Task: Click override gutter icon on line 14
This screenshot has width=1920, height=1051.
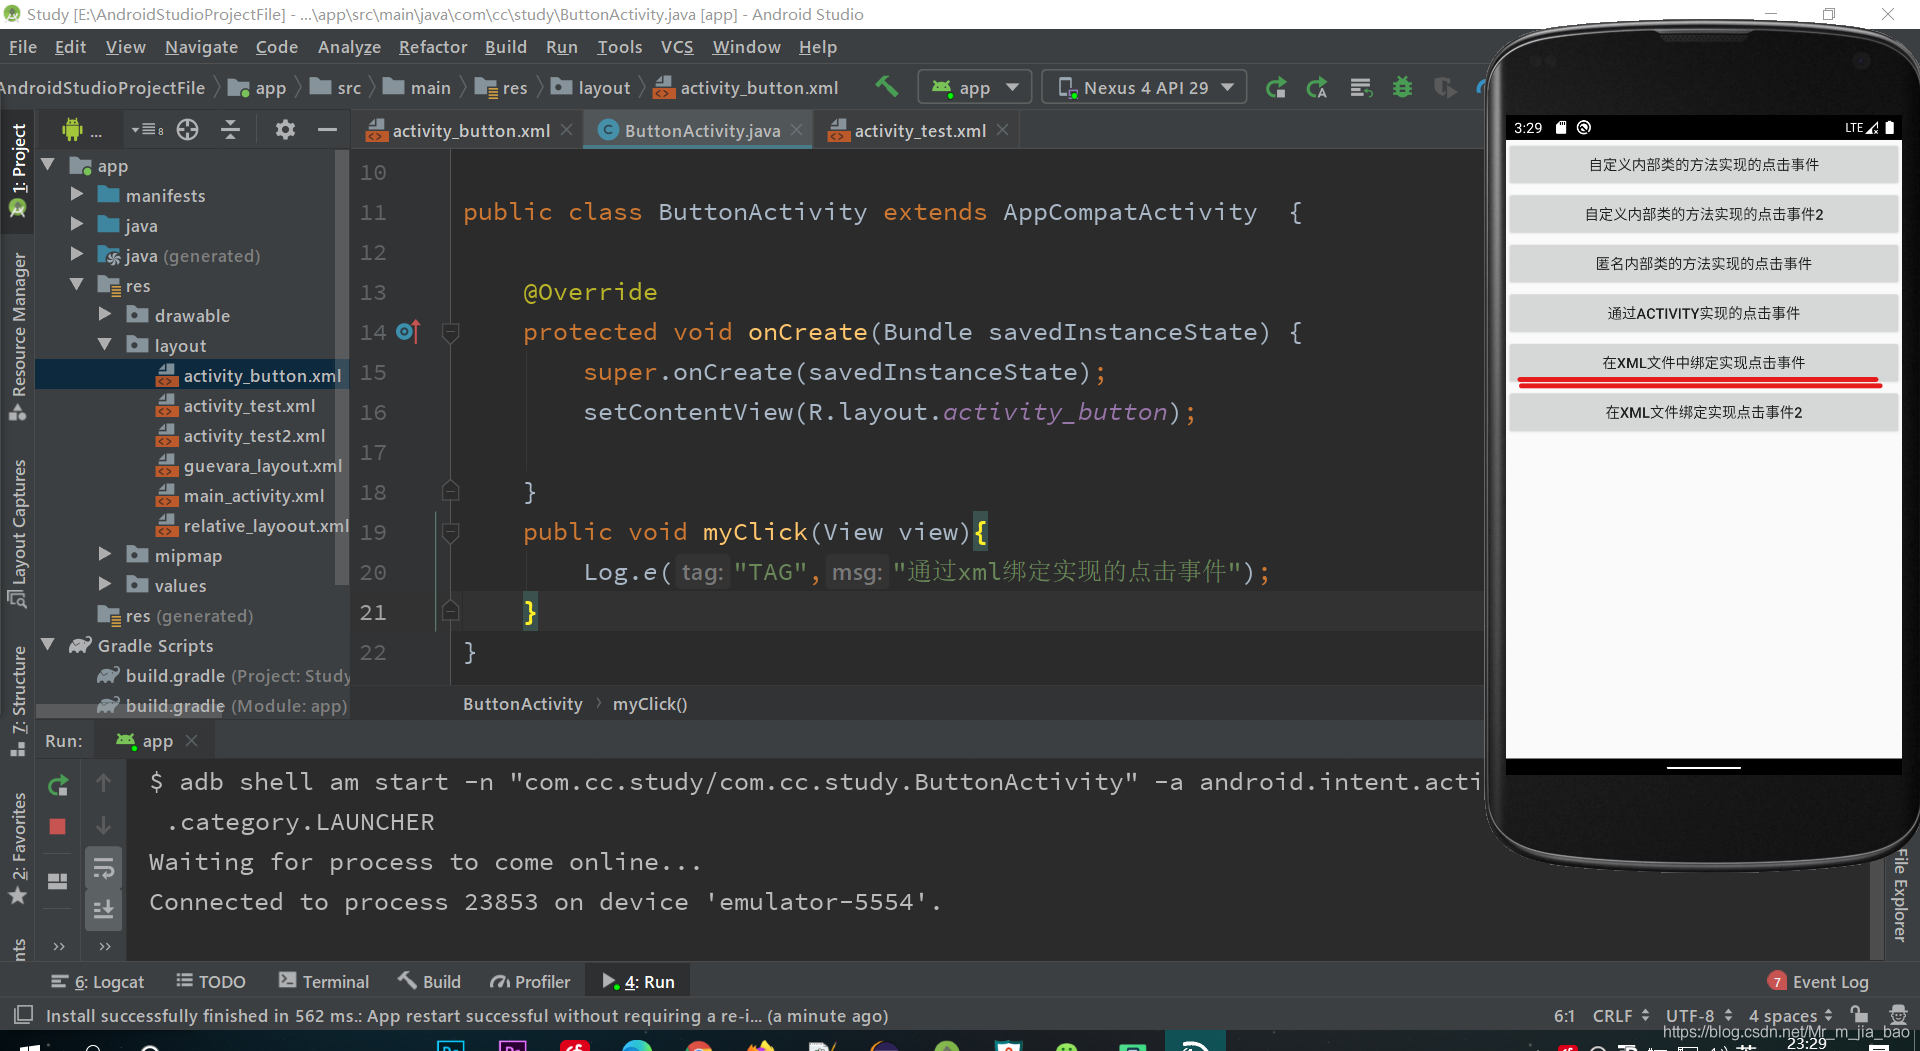Action: pos(408,331)
